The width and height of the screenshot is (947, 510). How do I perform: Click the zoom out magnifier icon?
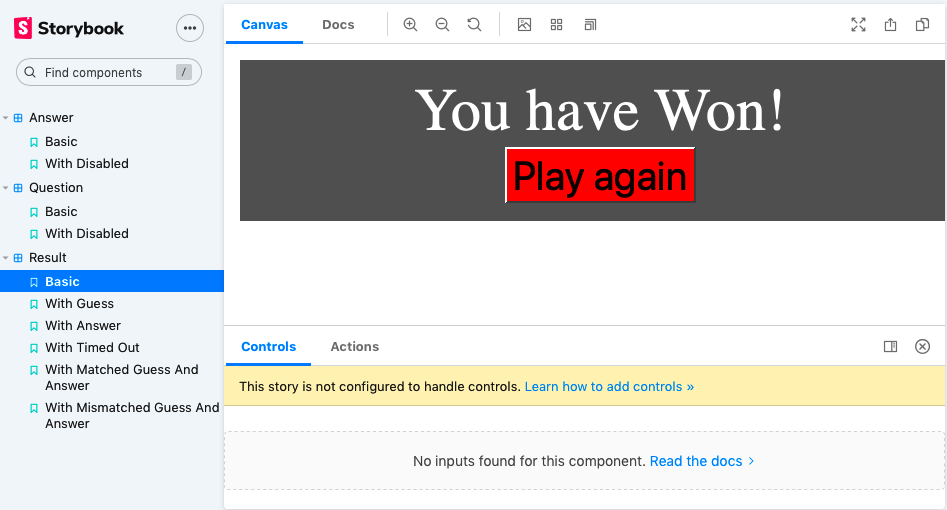pyautogui.click(x=442, y=25)
